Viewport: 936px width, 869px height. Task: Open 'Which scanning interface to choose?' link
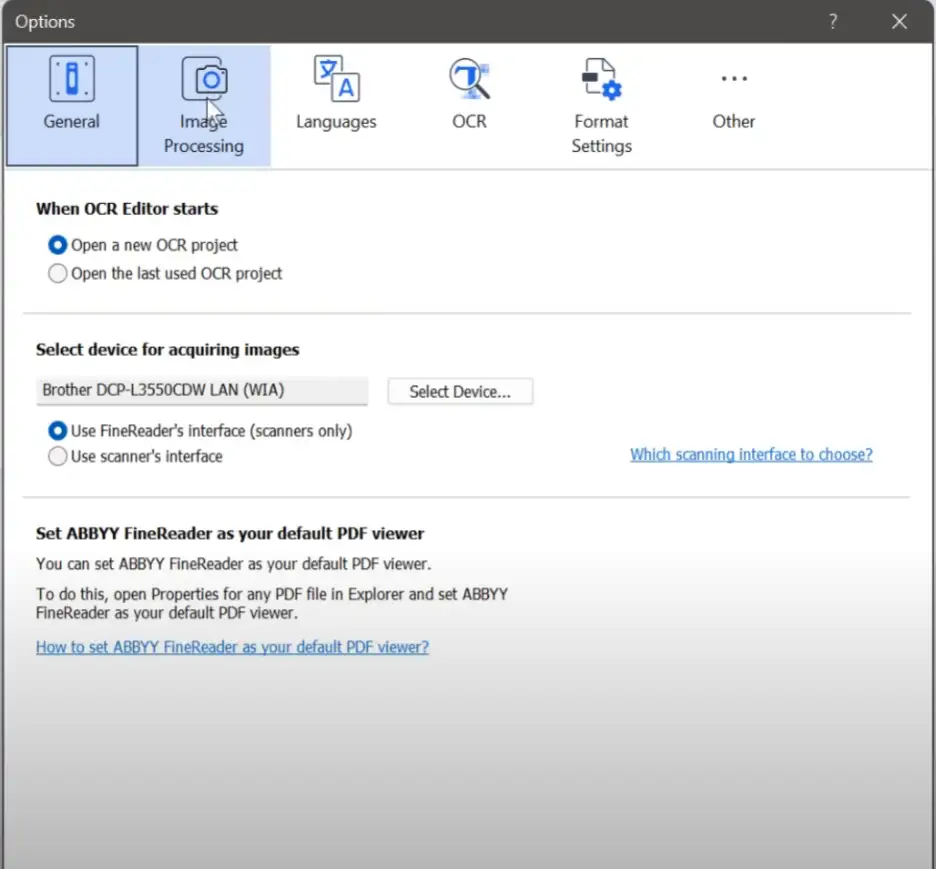pyautogui.click(x=751, y=454)
